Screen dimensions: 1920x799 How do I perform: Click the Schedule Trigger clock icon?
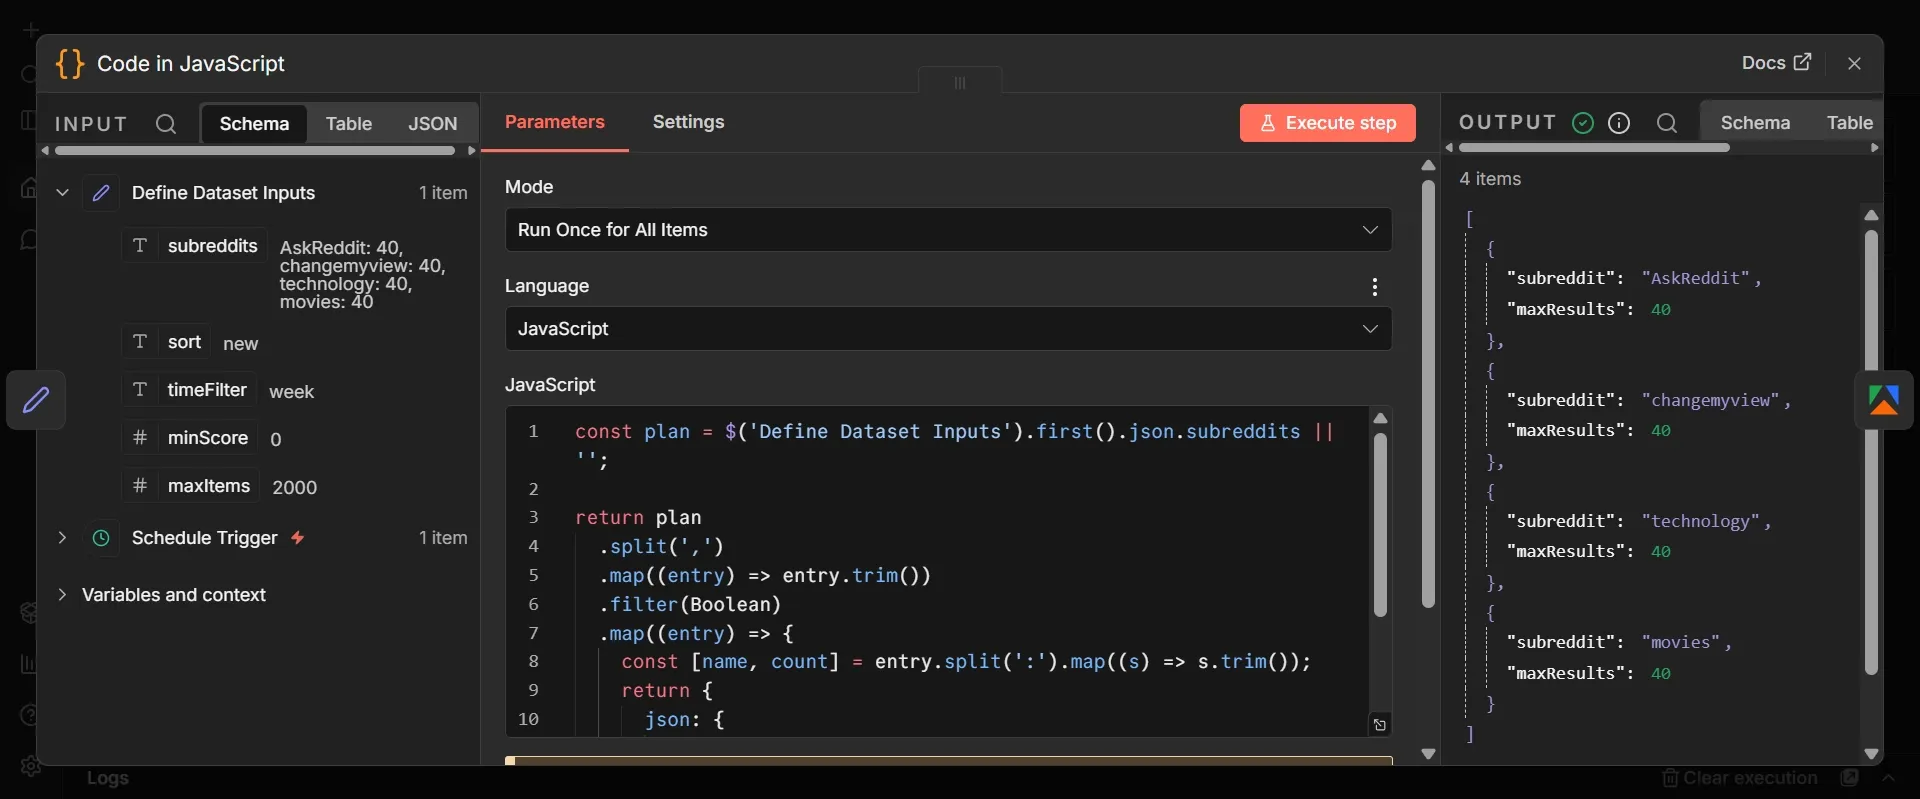[101, 538]
